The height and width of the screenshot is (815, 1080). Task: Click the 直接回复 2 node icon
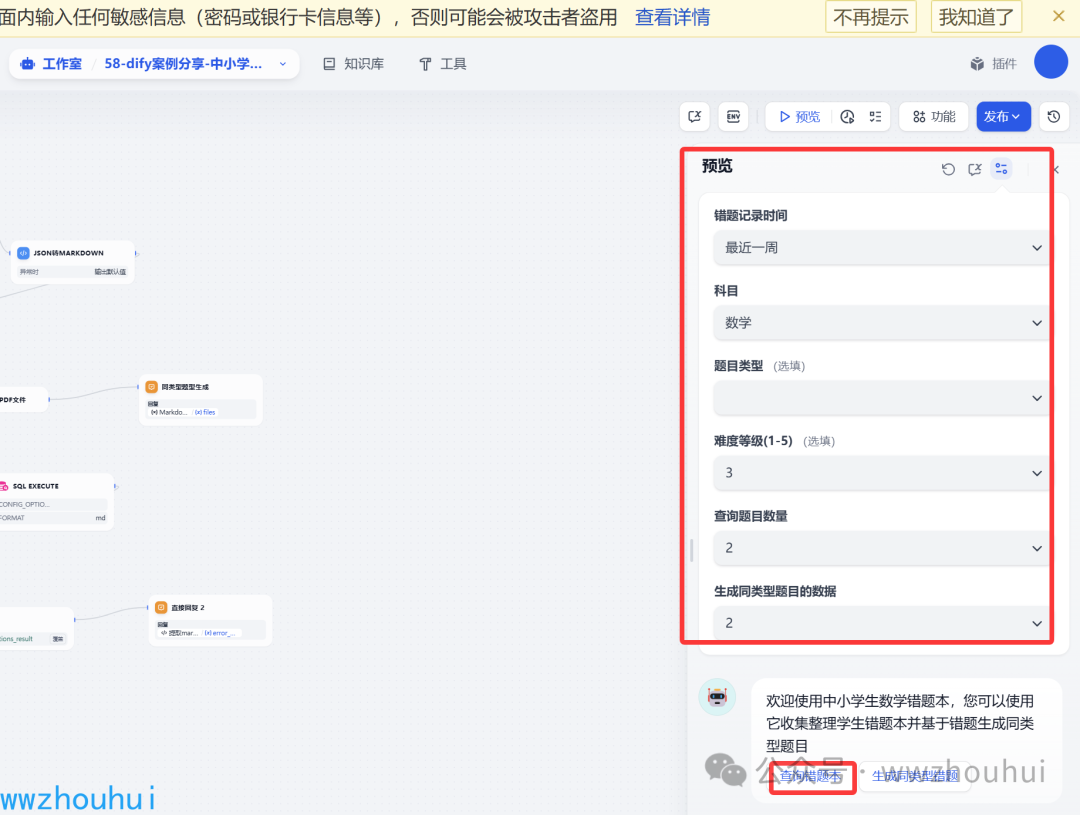(x=161, y=608)
